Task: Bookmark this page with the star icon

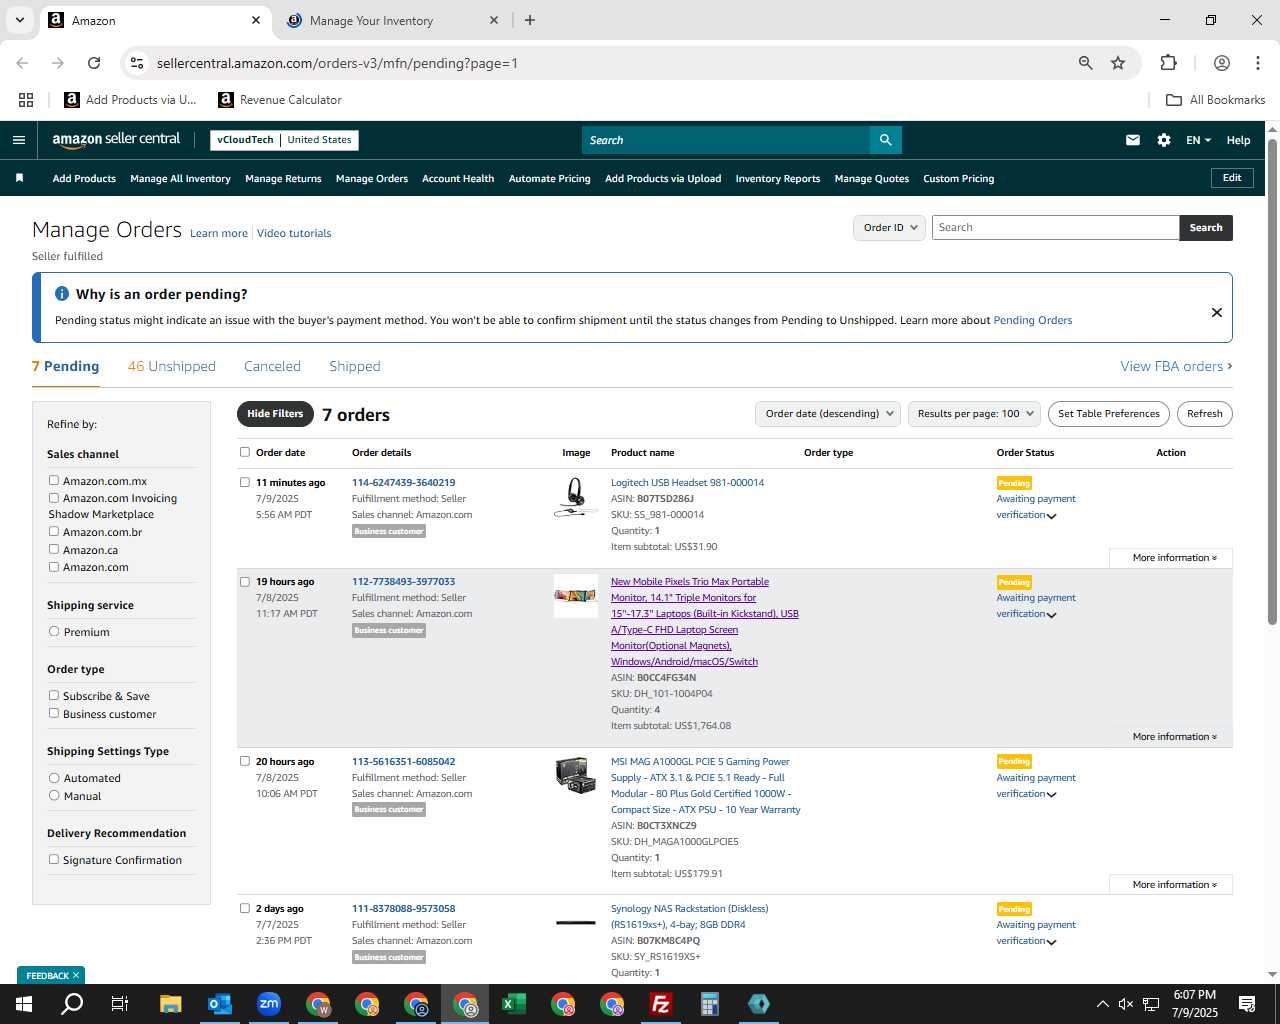Action: coord(1118,63)
